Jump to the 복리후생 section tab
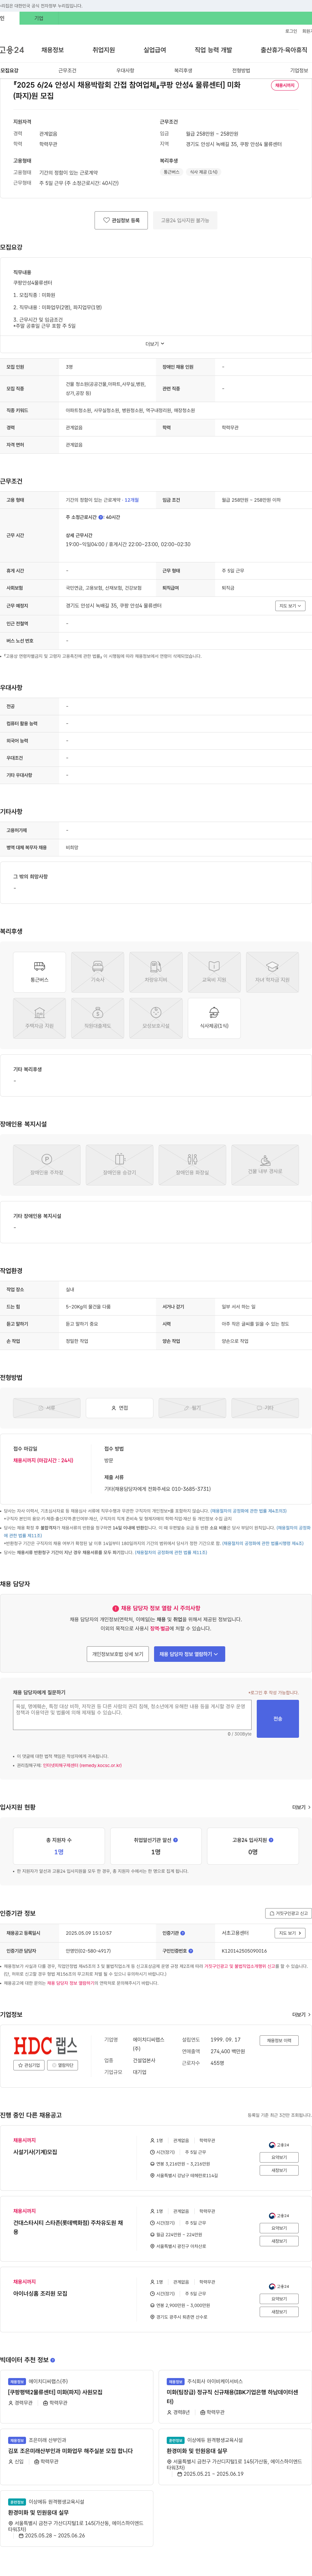 (x=183, y=71)
